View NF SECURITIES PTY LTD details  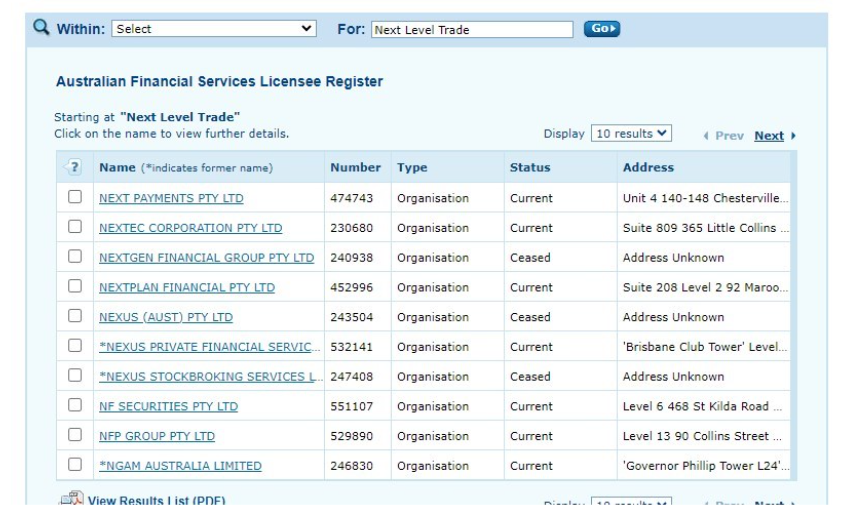[x=168, y=406]
